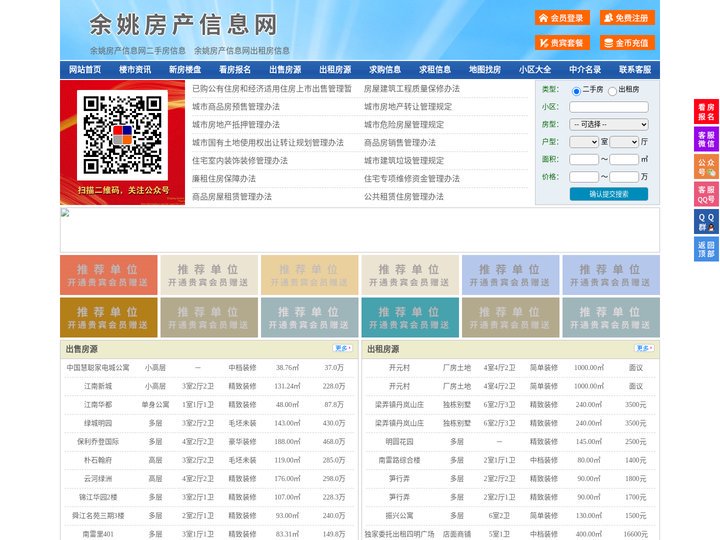Click 返回顶部 back-to-top icon

[x=706, y=249]
